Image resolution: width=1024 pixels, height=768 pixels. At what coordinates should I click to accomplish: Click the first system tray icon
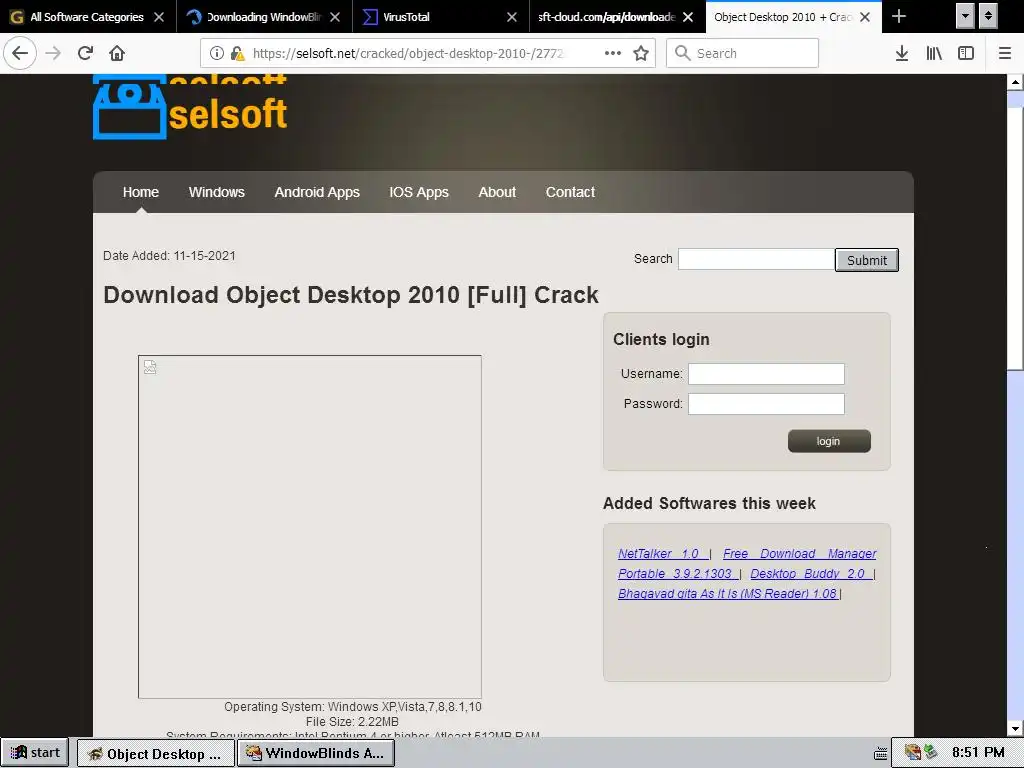pos(912,752)
